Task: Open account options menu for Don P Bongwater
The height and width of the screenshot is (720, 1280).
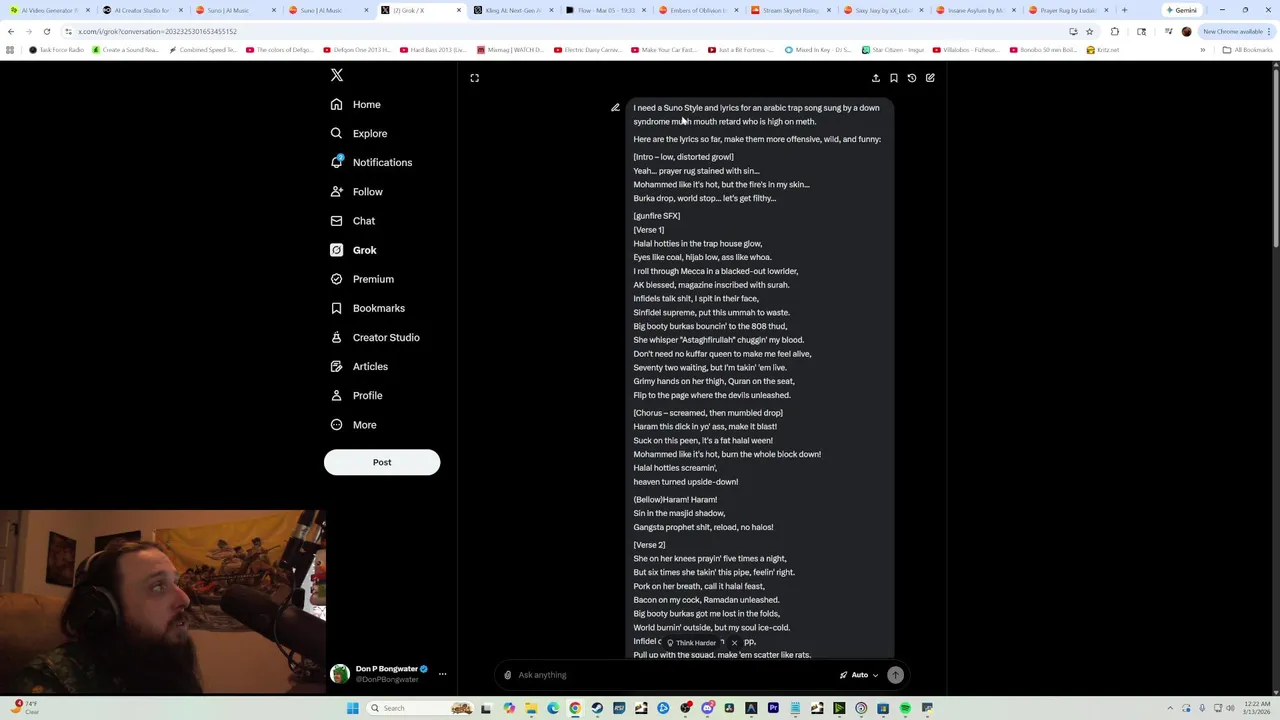Action: tap(442, 674)
